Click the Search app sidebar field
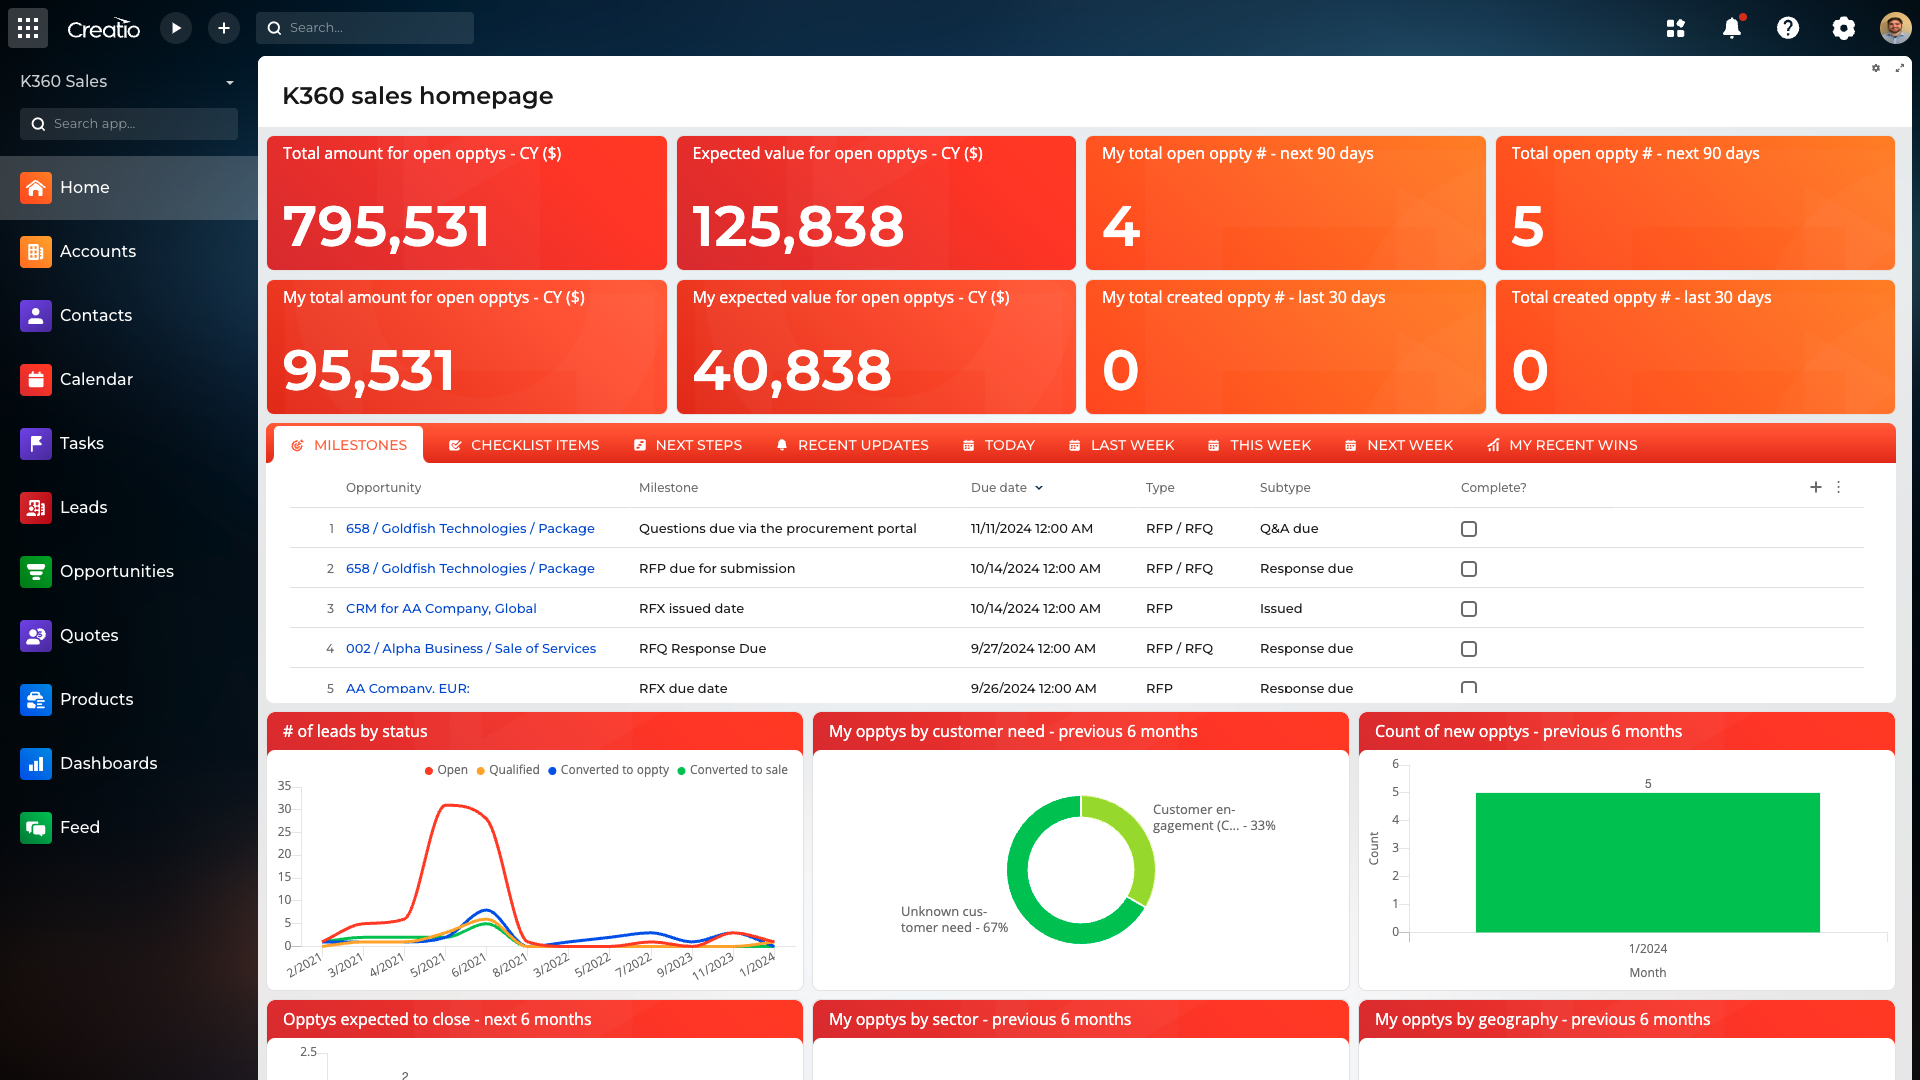This screenshot has height=1080, width=1920. click(129, 124)
